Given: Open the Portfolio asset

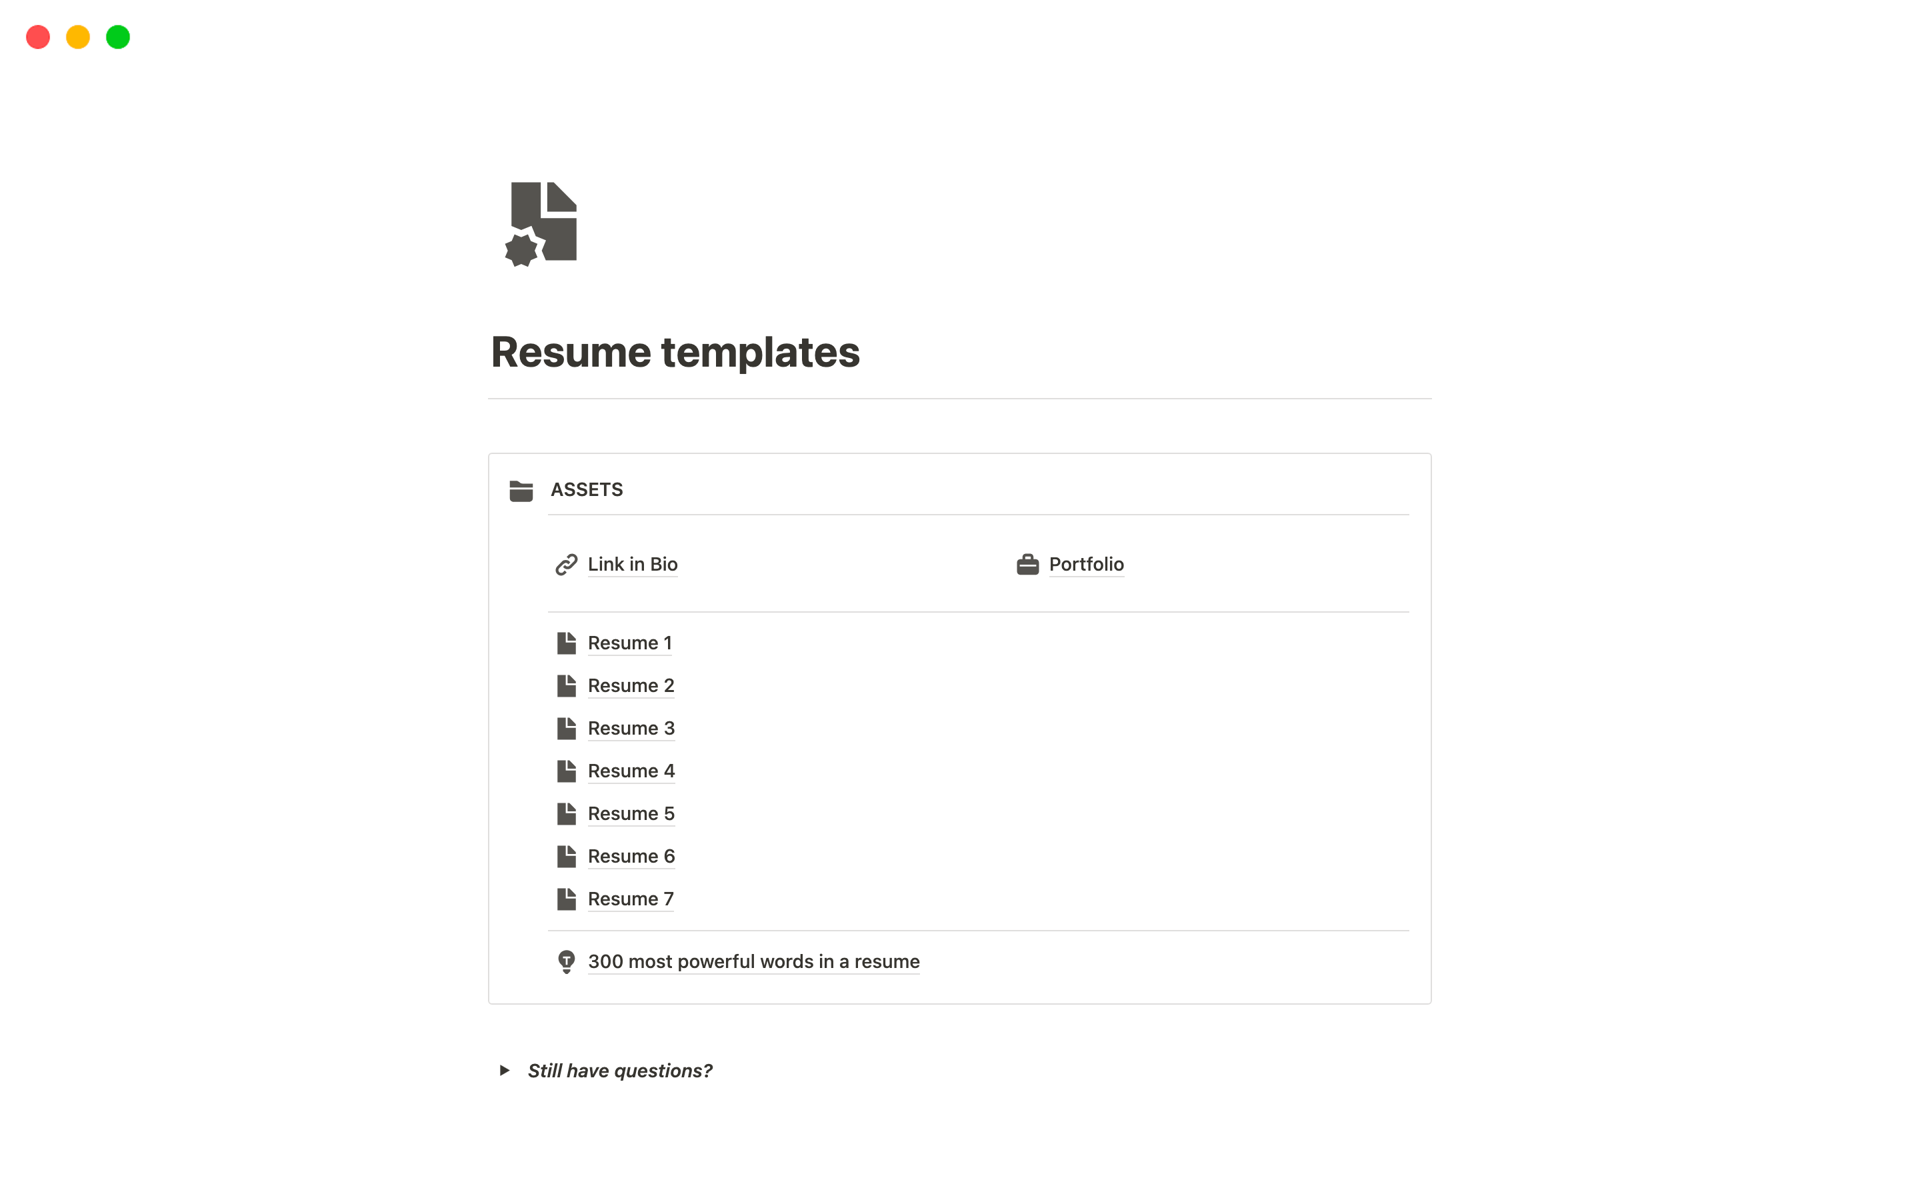Looking at the screenshot, I should (x=1086, y=563).
